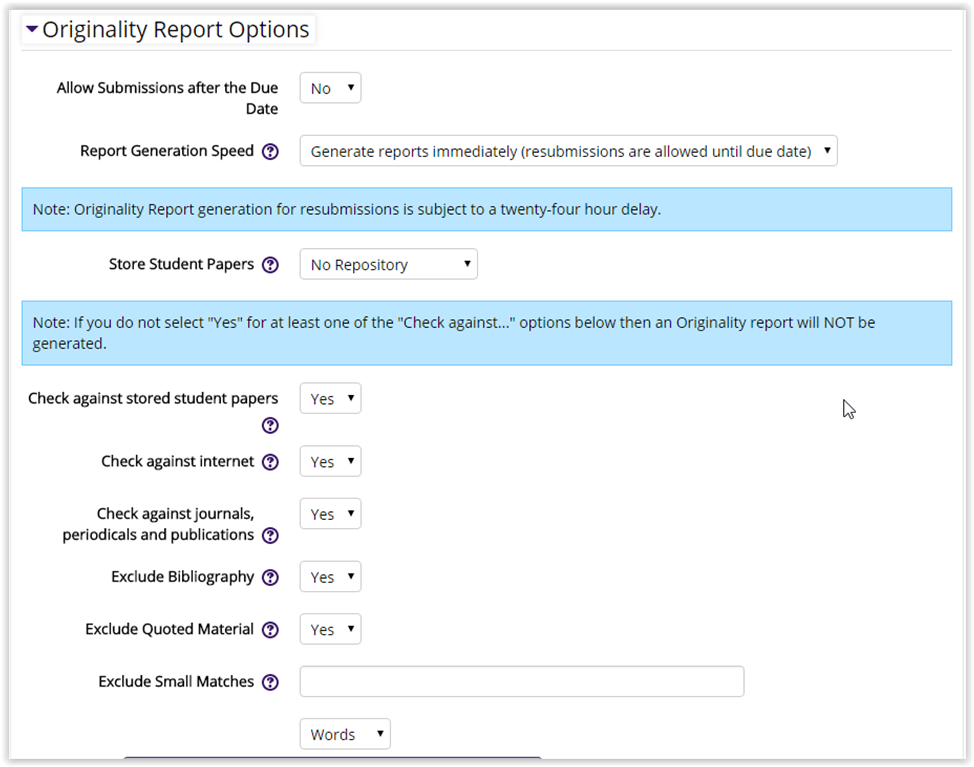Collapse the Originality Report Options section
The image size is (974, 767).
coord(32,29)
